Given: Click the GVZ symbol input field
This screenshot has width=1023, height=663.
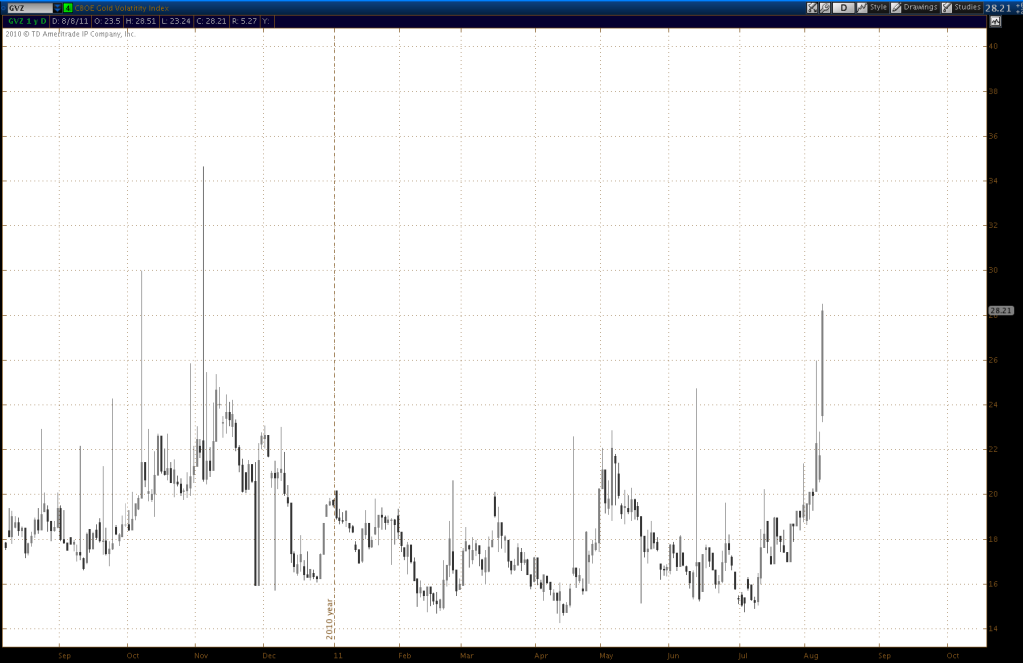Looking at the screenshot, I should tap(26, 8).
